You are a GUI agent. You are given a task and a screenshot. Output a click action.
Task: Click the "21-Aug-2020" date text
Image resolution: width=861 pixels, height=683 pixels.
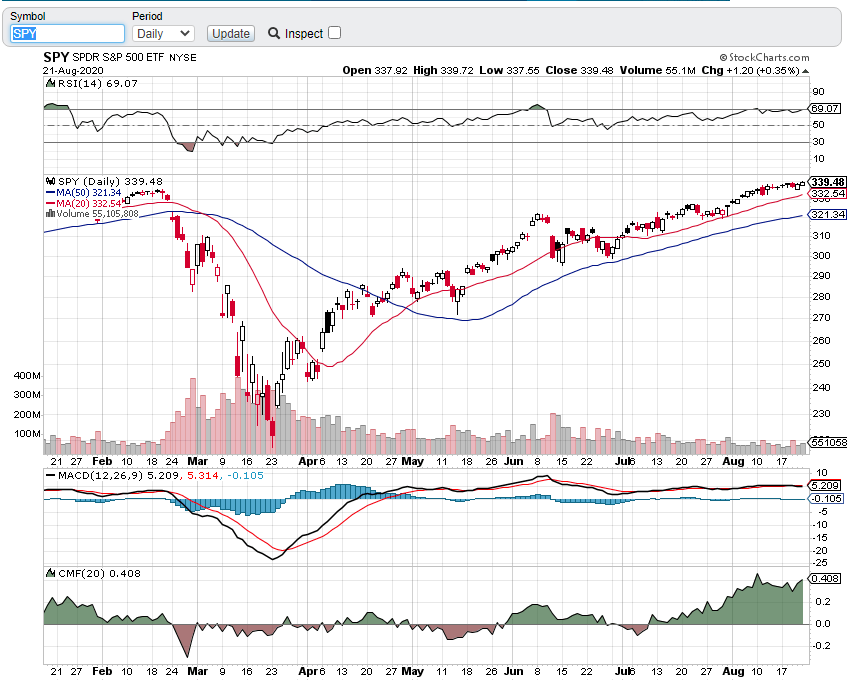(73, 70)
